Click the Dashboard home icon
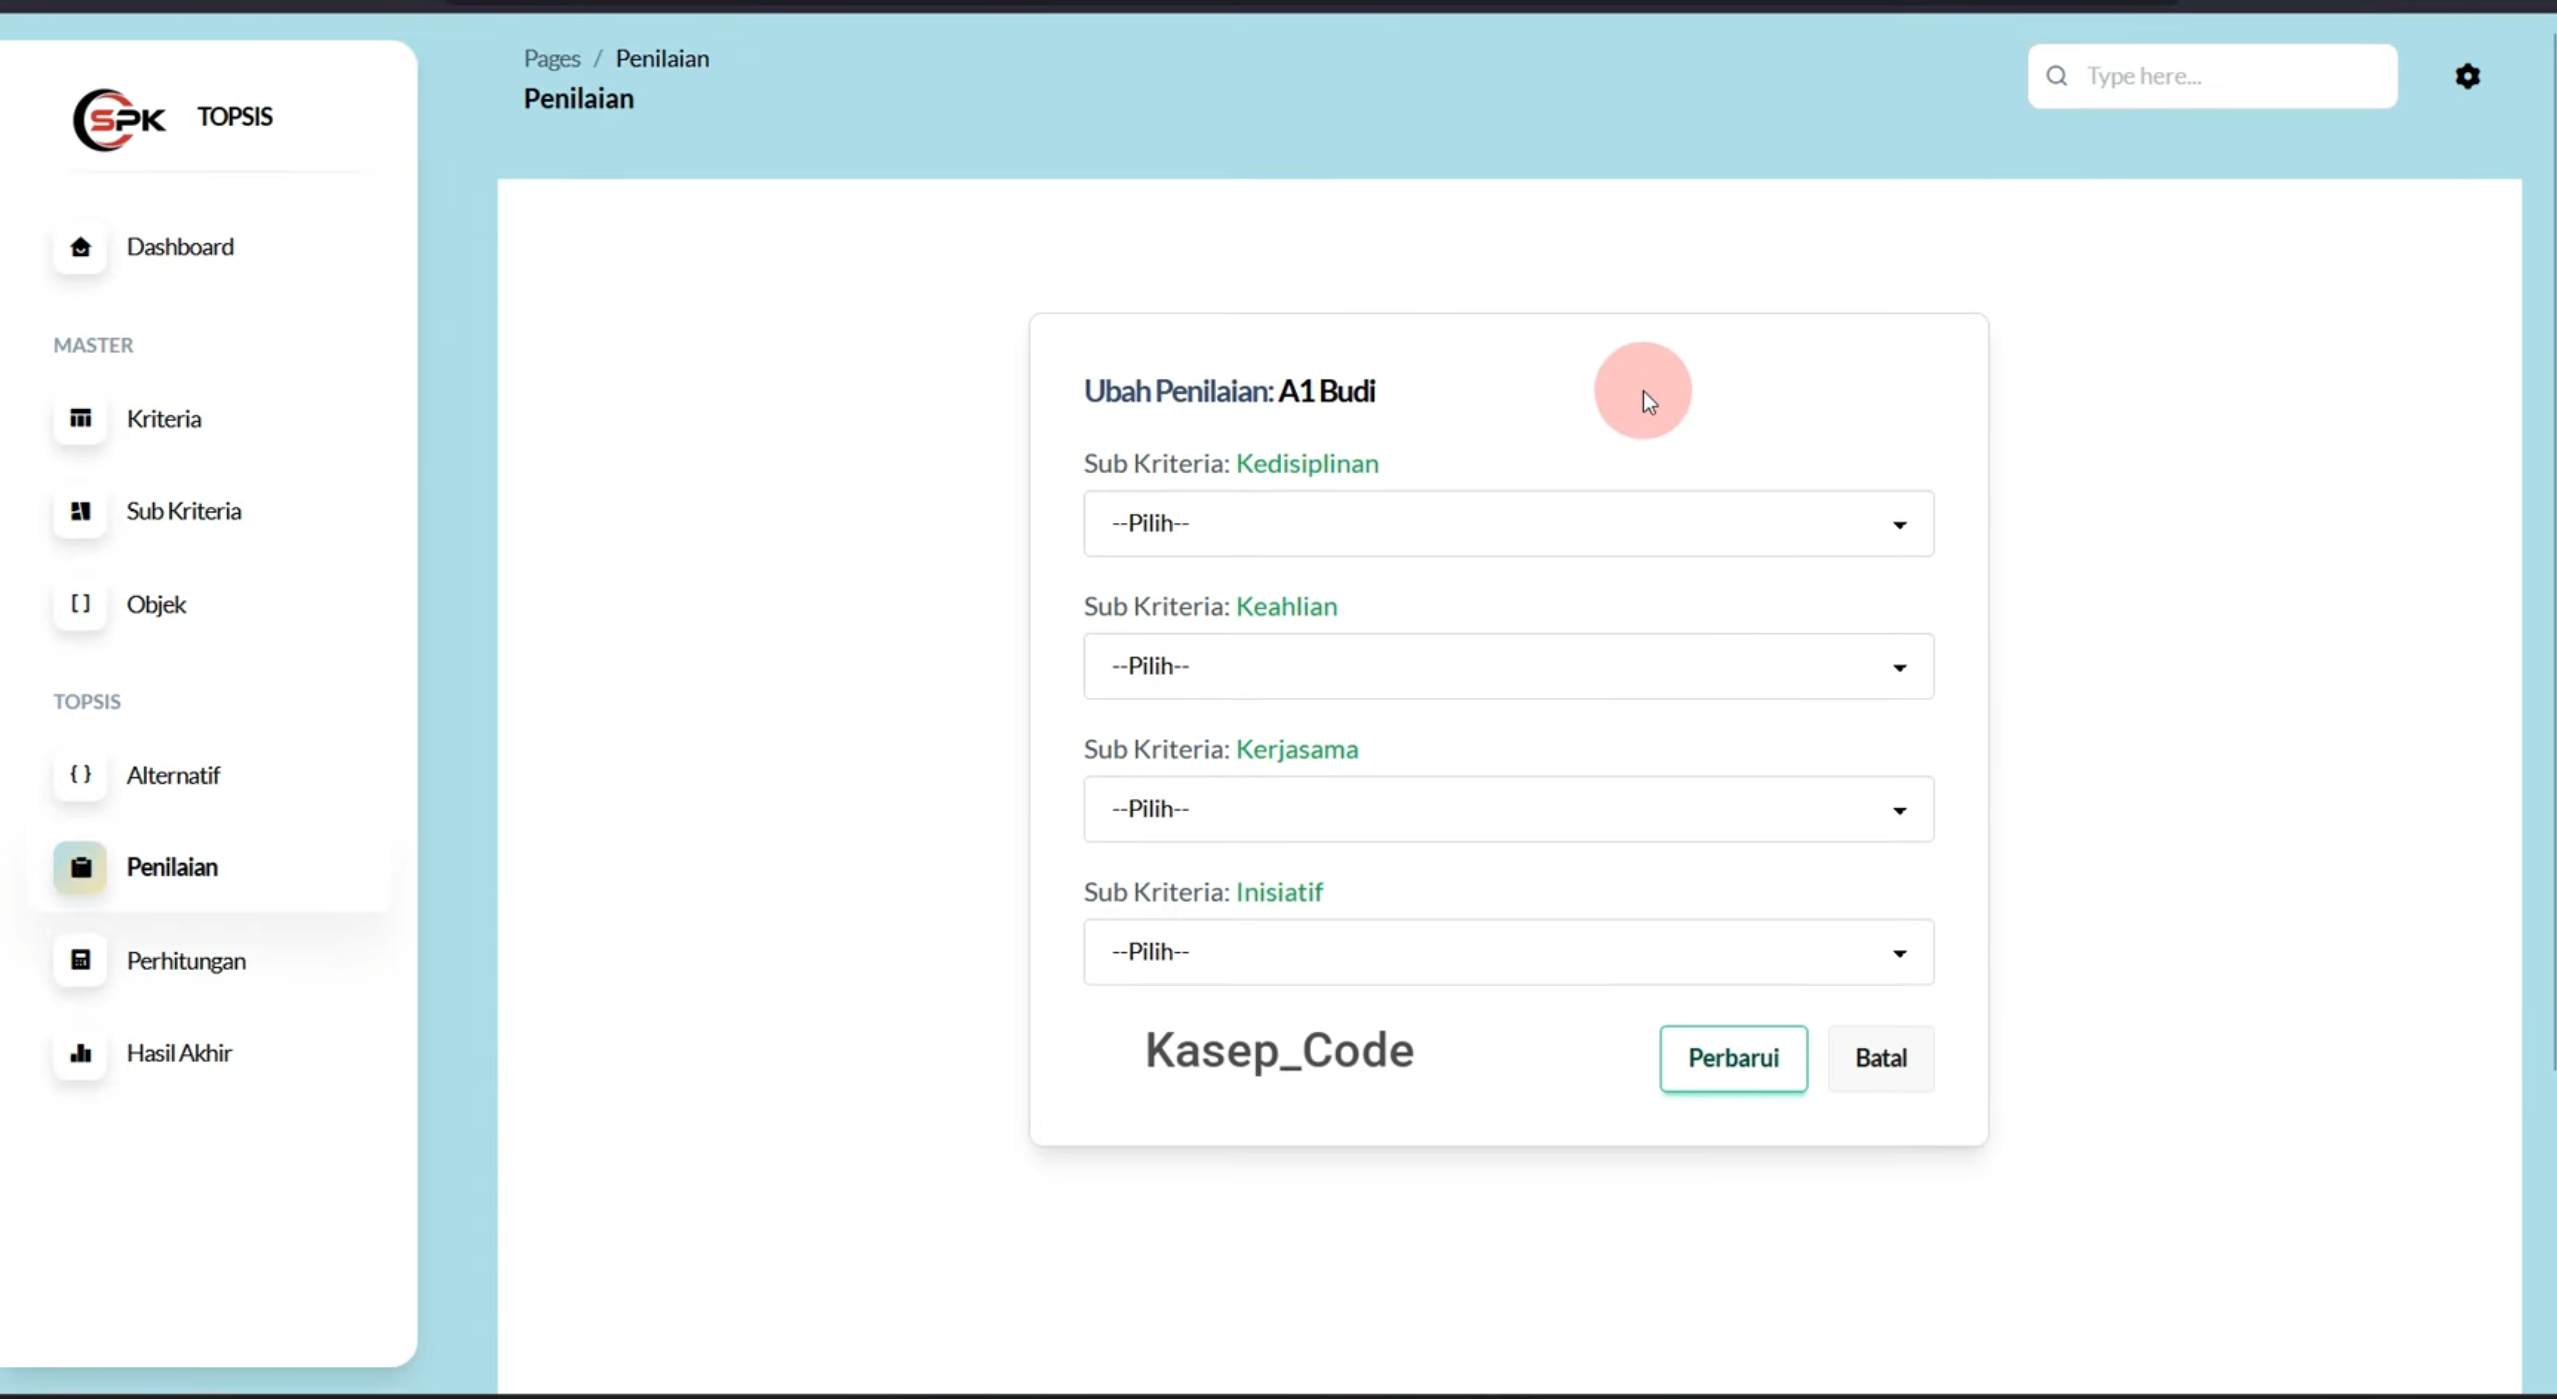 [x=80, y=247]
